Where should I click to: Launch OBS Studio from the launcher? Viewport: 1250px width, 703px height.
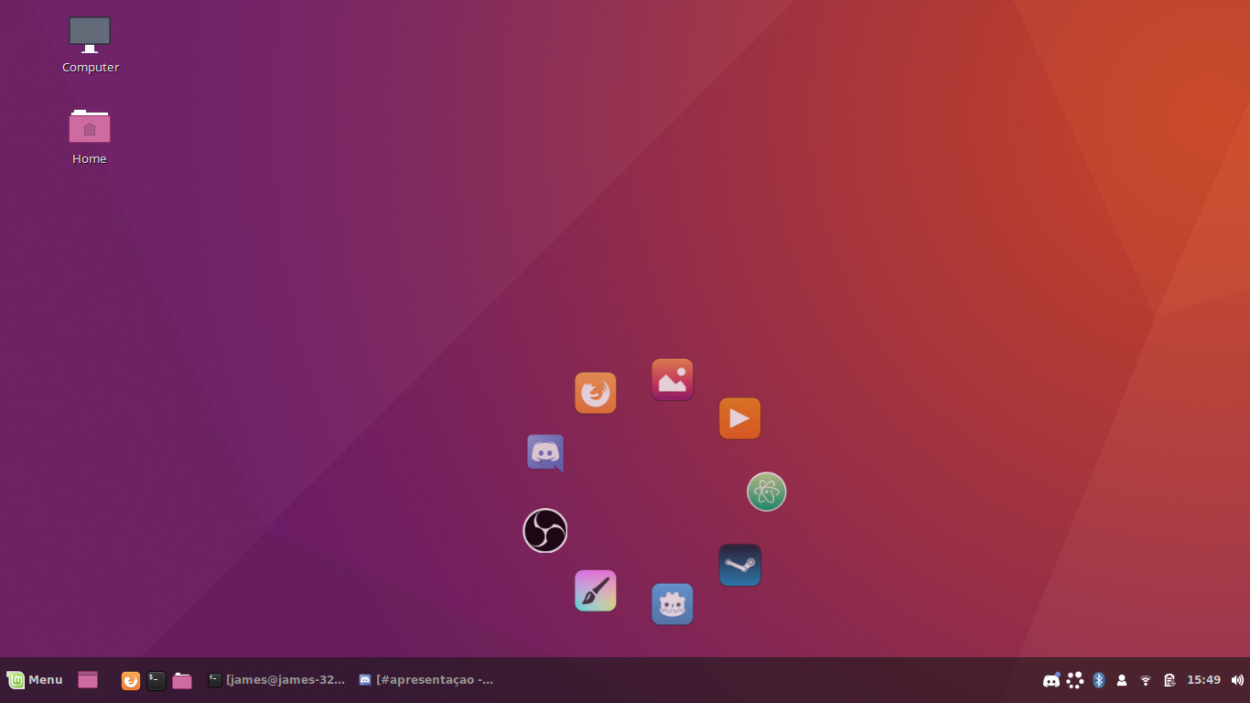pos(545,530)
